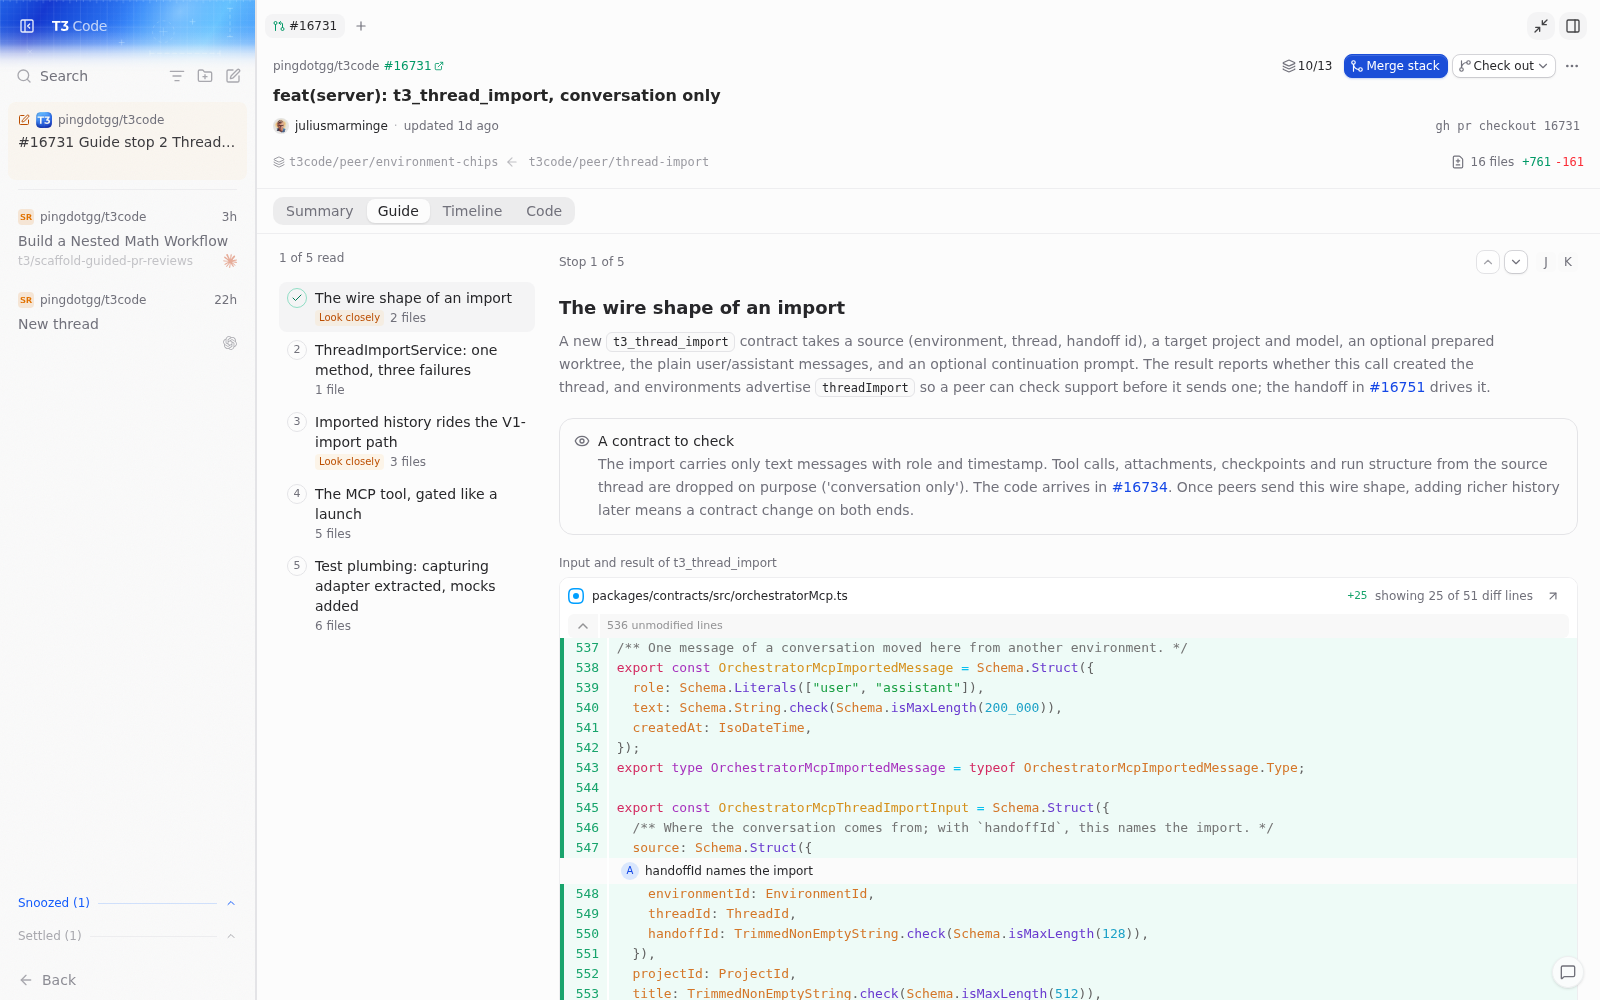This screenshot has height=1000, width=1600.
Task: Select the #16731 top tab
Action: point(305,26)
